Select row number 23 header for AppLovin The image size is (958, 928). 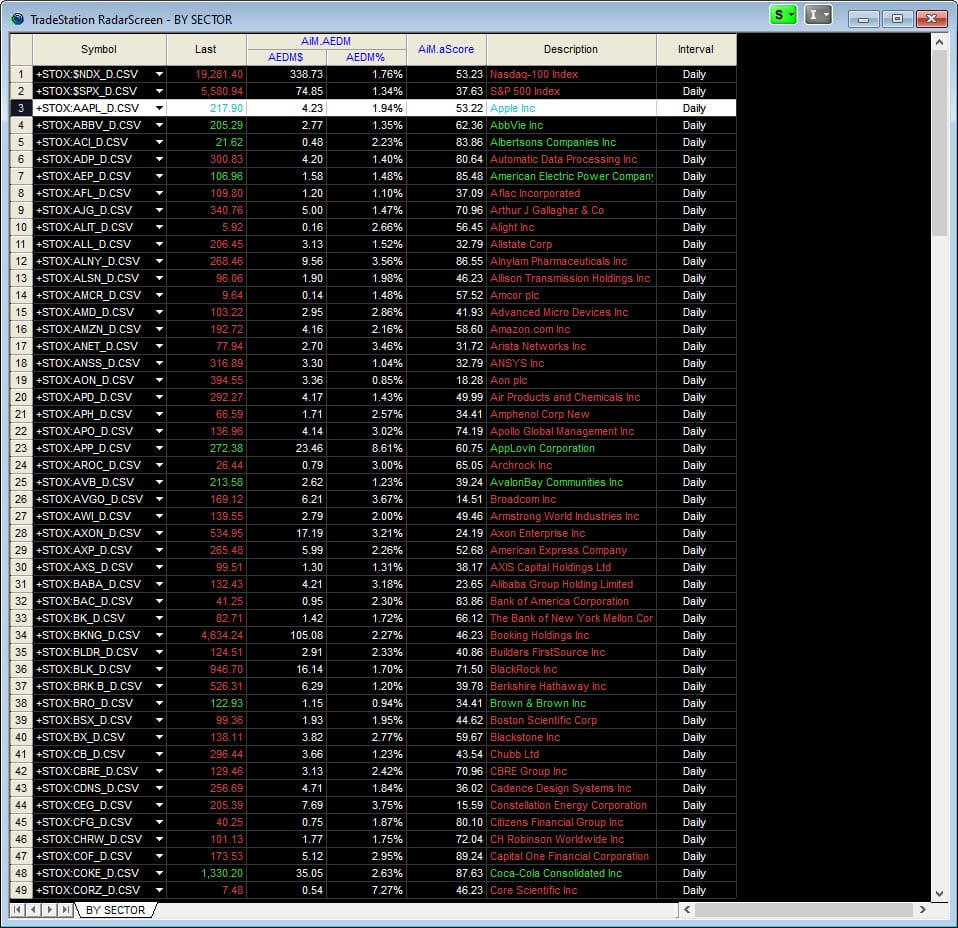point(21,448)
